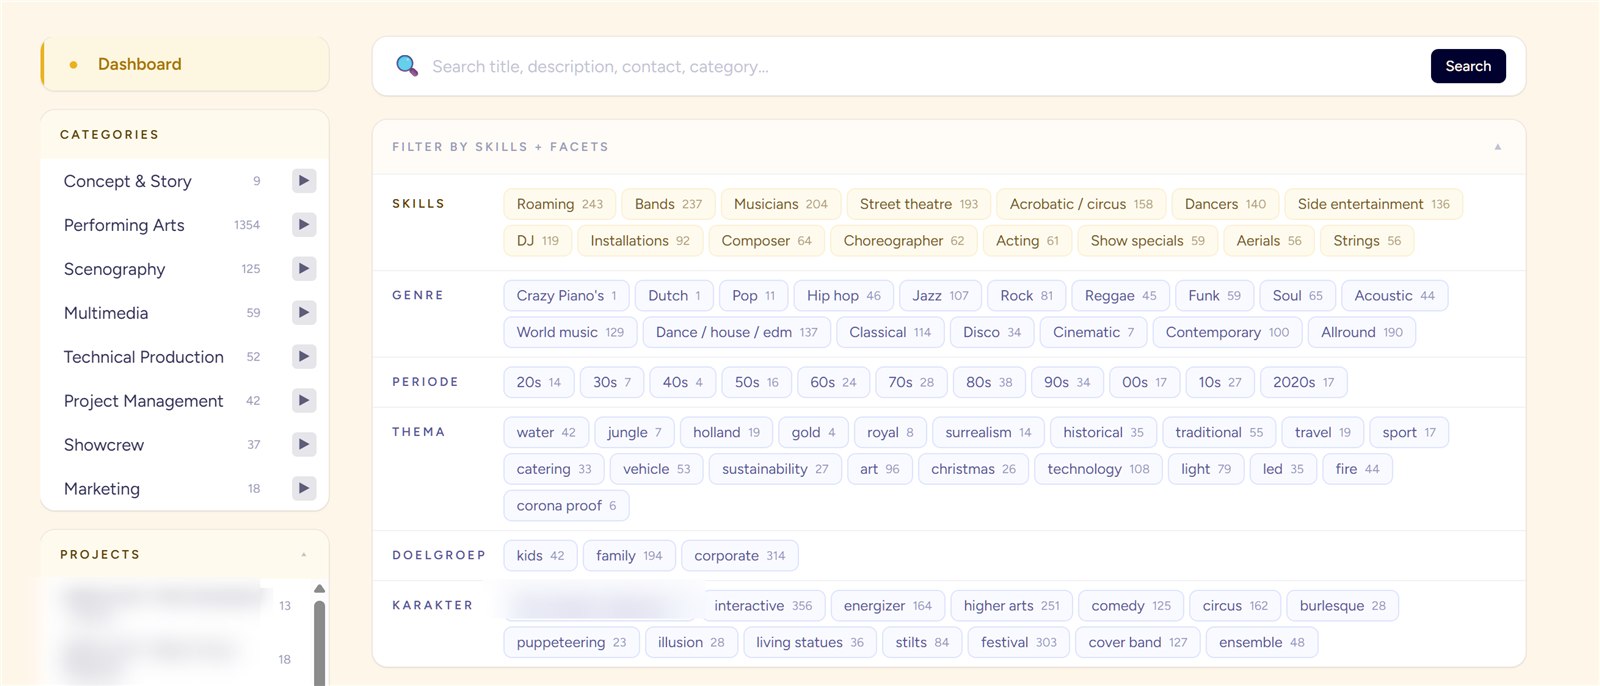This screenshot has width=1600, height=686.
Task: Filter by Cinematic genre
Action: [x=1094, y=333]
